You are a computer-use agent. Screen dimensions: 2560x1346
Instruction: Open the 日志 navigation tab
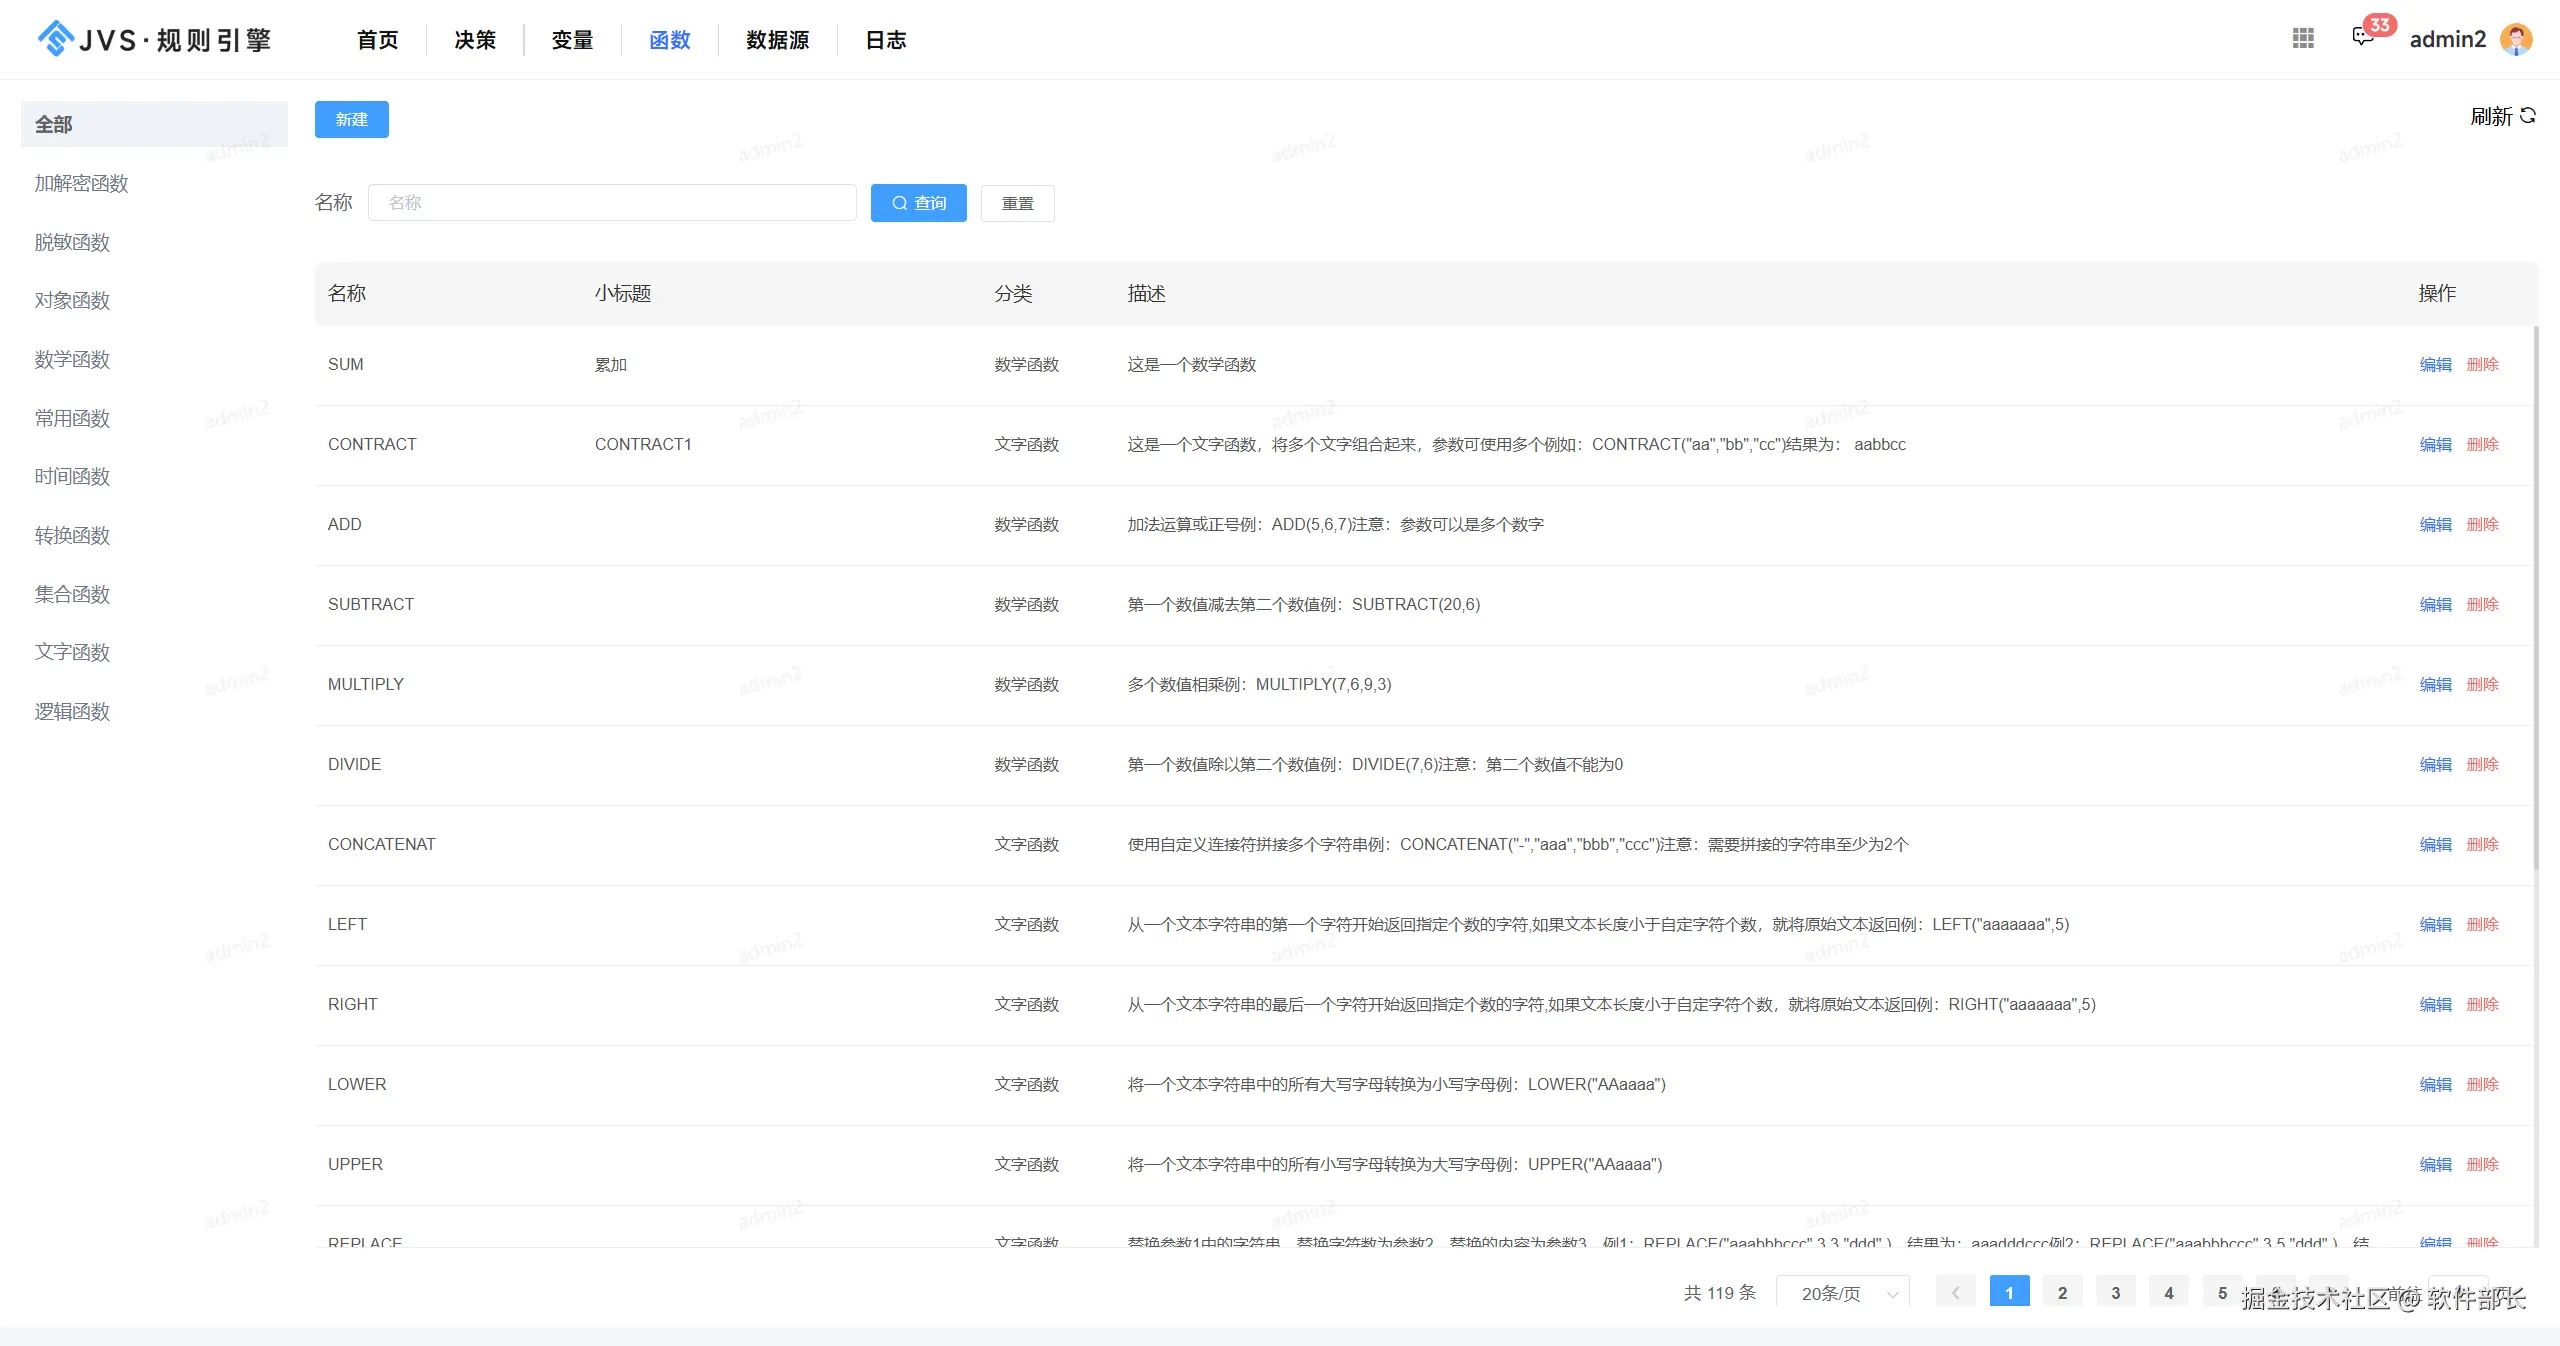tap(885, 40)
